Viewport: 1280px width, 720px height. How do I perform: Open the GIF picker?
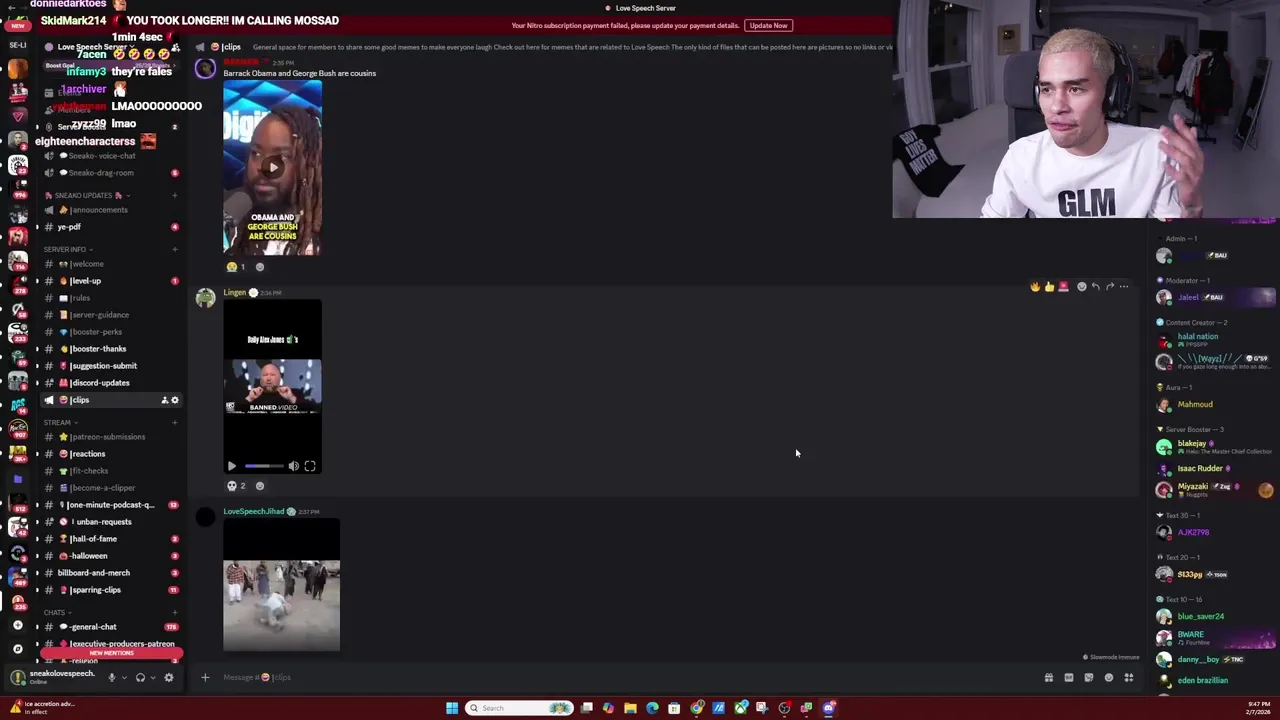(x=1069, y=678)
